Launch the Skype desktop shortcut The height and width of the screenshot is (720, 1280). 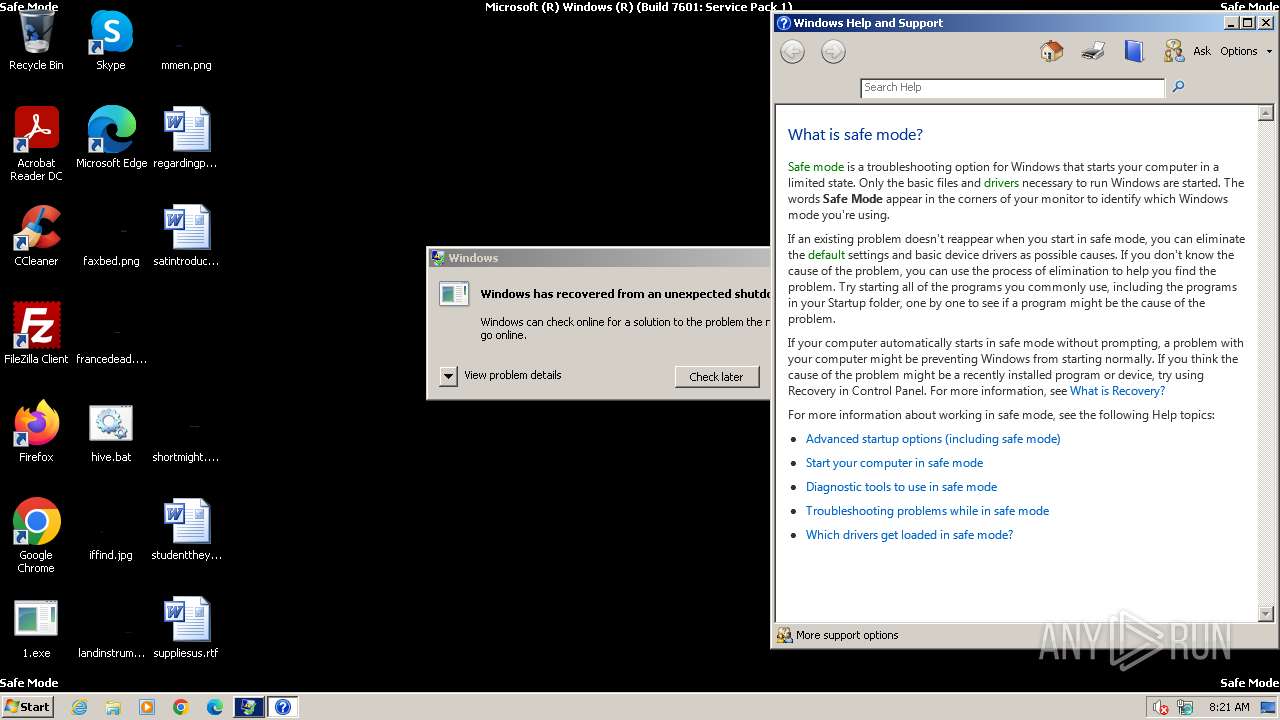[111, 40]
